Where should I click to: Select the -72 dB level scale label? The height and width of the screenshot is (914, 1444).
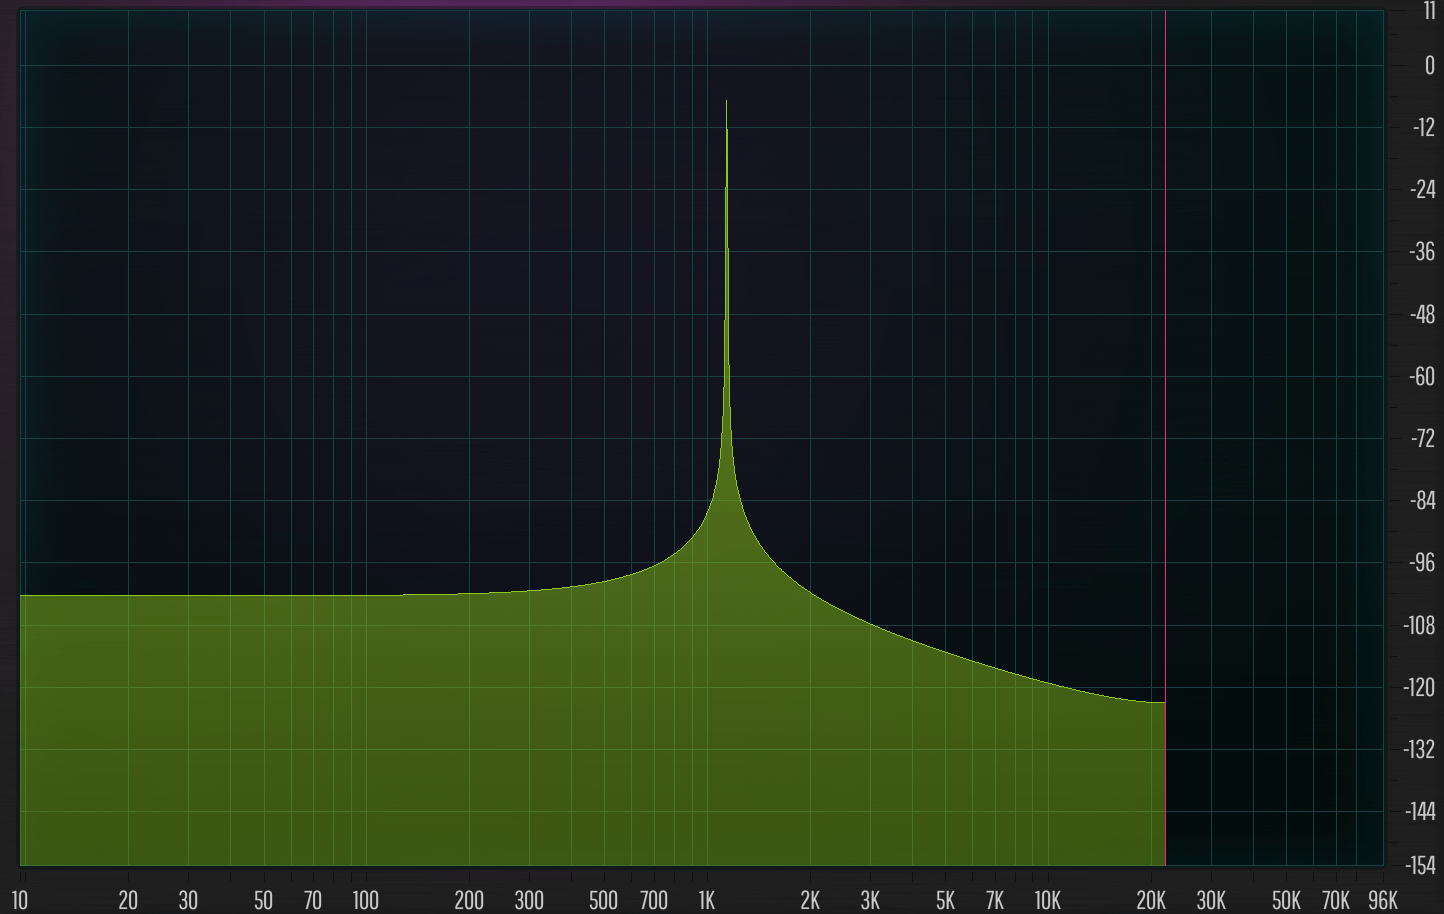[x=1423, y=439]
